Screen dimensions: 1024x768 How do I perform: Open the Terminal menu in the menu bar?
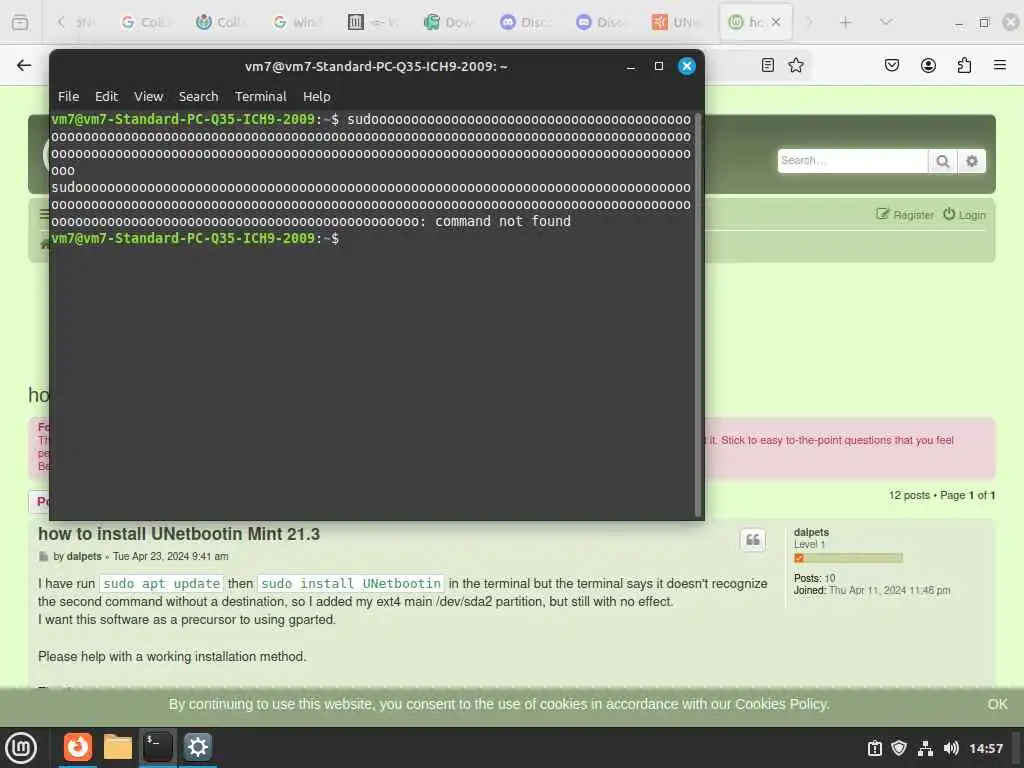[x=261, y=97]
